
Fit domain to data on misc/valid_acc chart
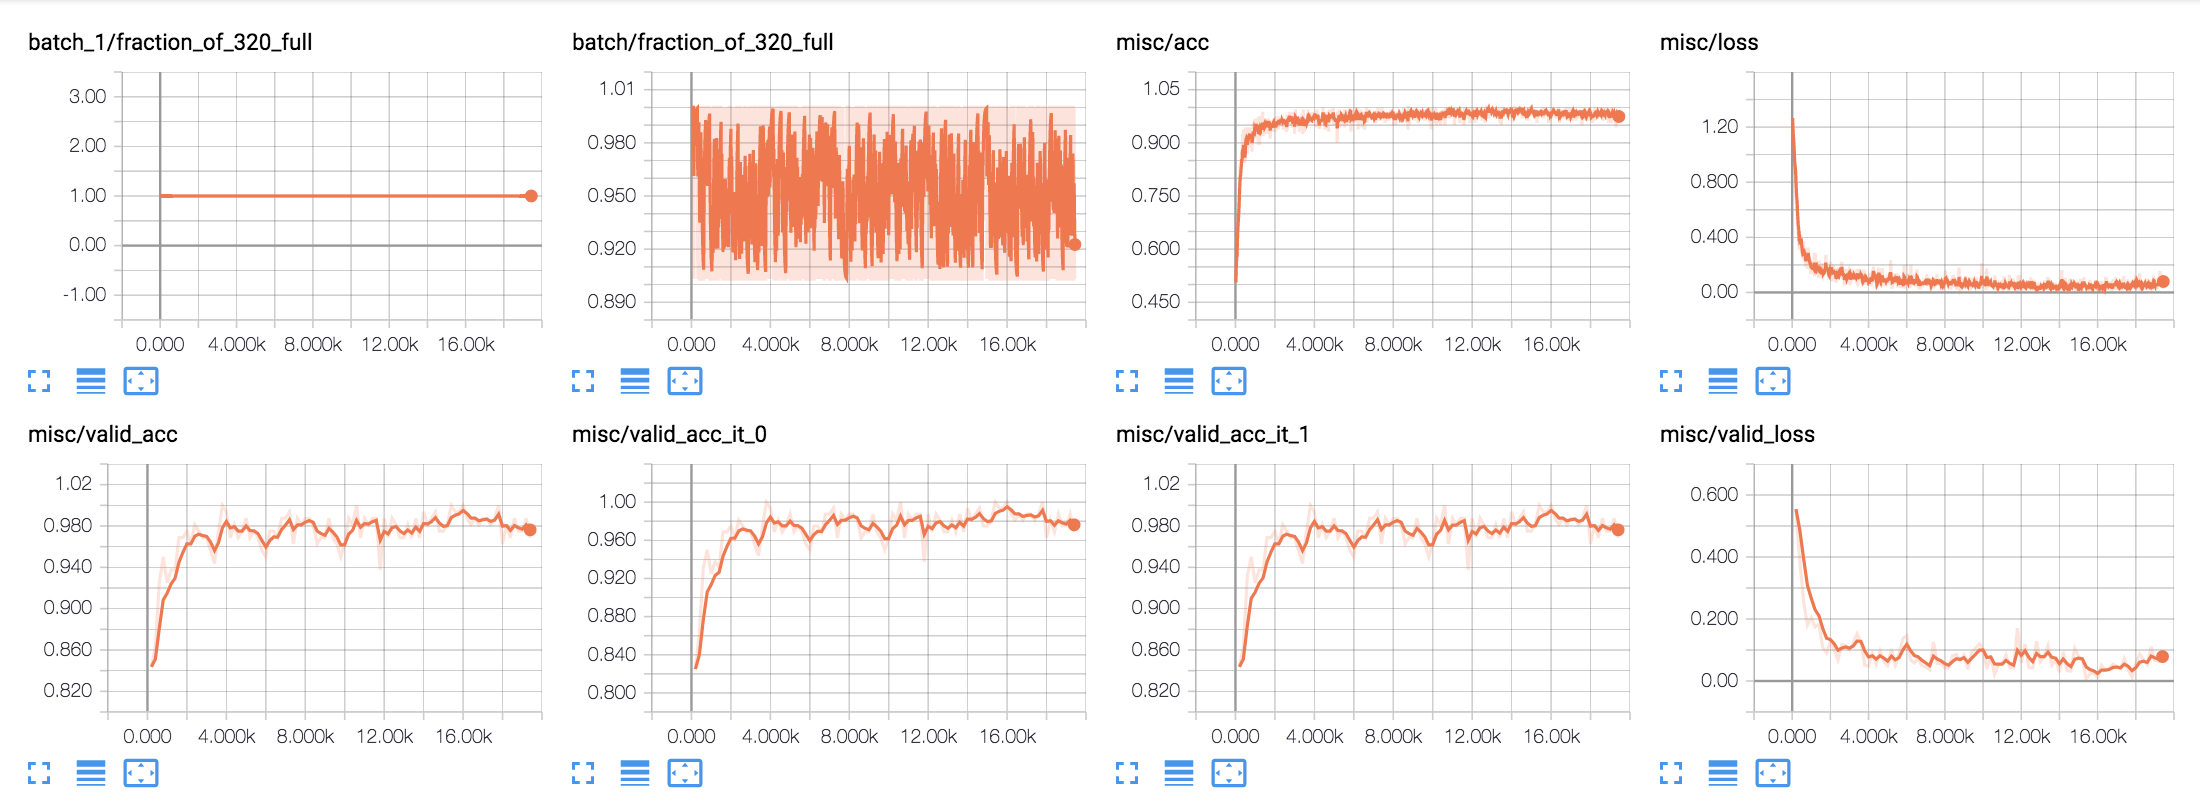141,773
